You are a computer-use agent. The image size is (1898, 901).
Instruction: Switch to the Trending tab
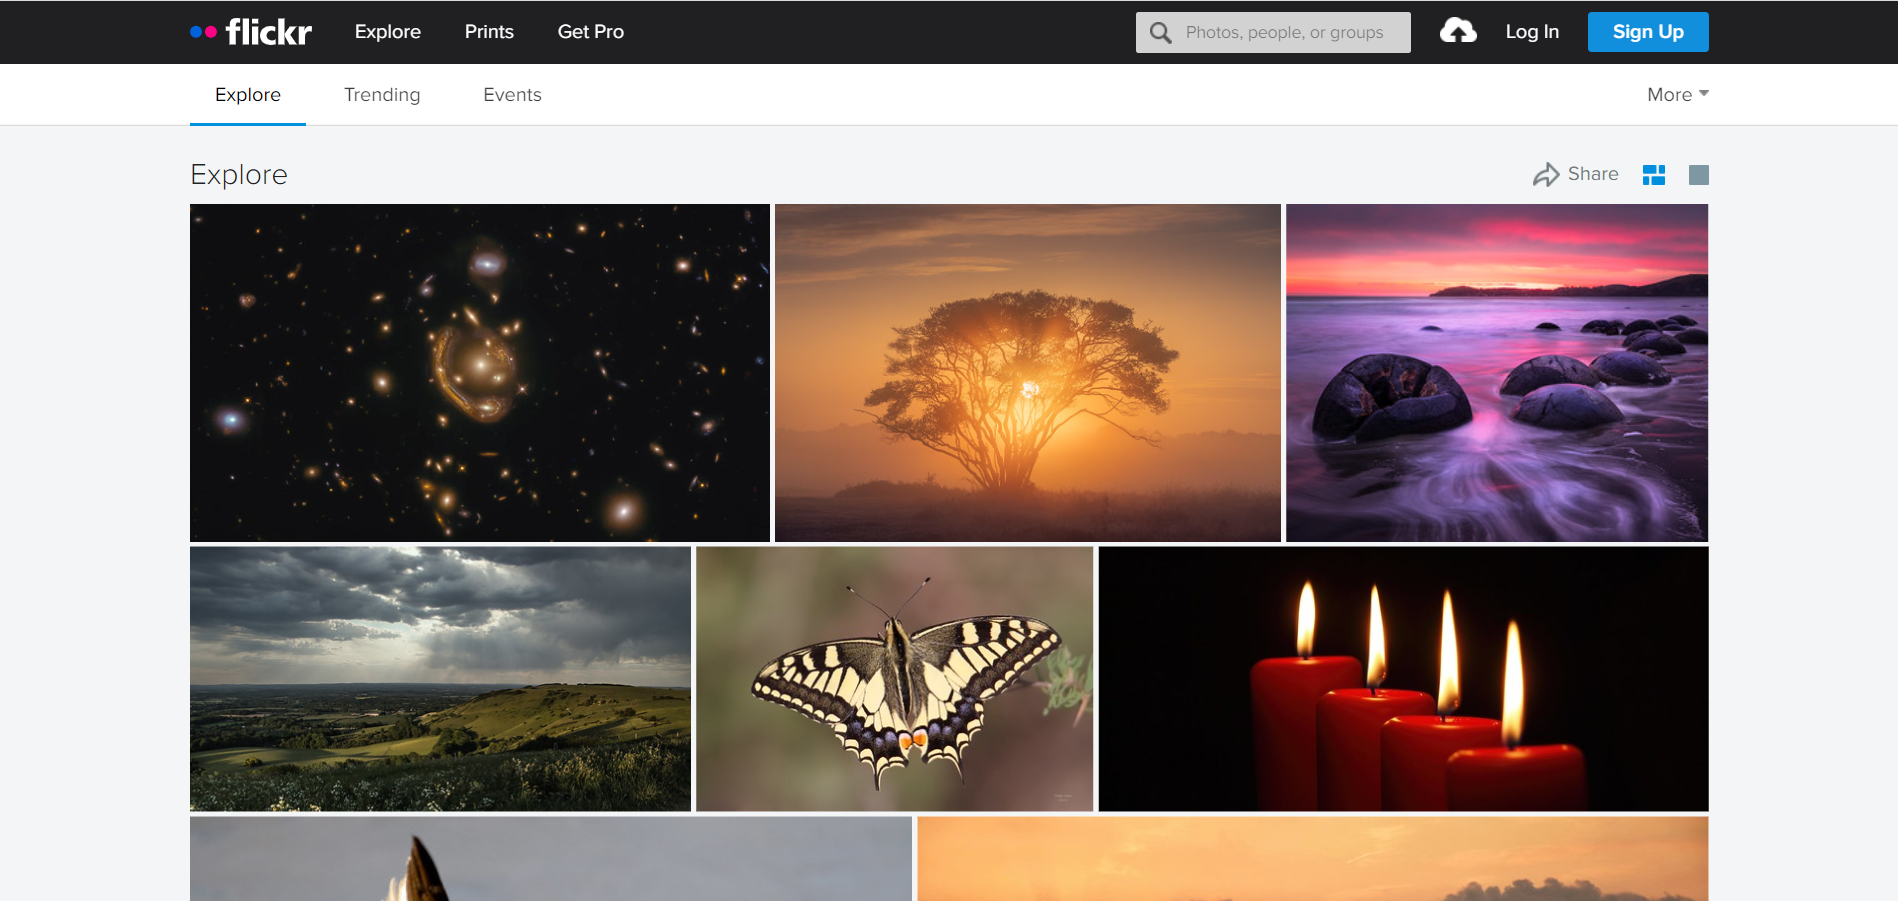click(382, 95)
